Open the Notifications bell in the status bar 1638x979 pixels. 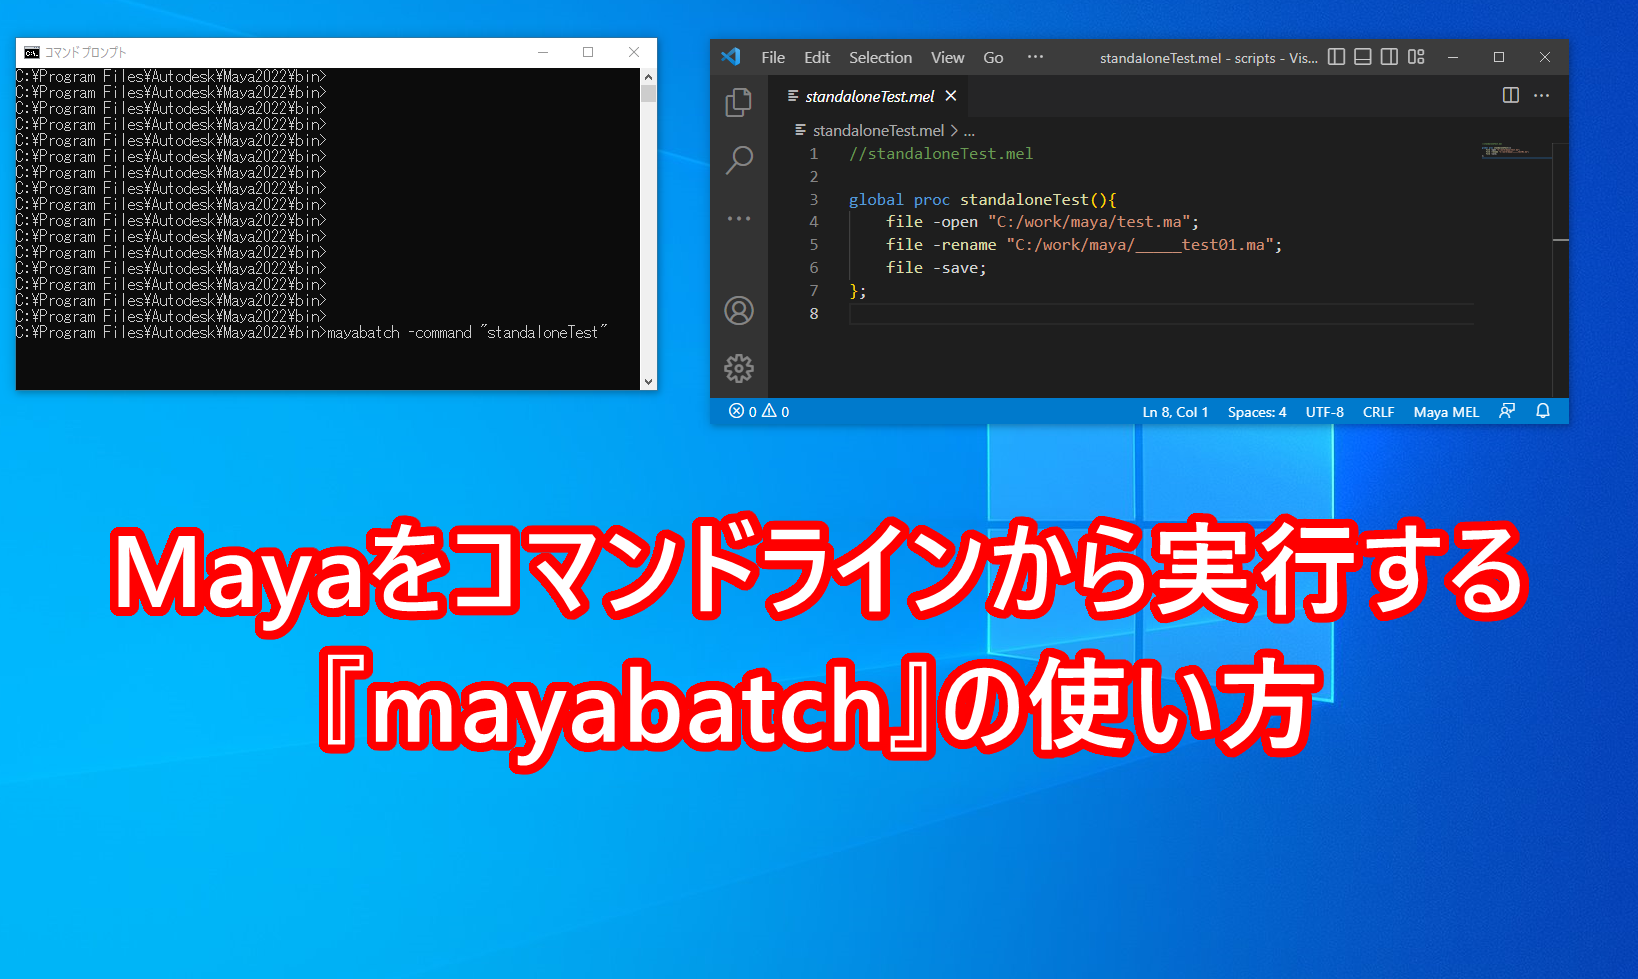(x=1543, y=411)
